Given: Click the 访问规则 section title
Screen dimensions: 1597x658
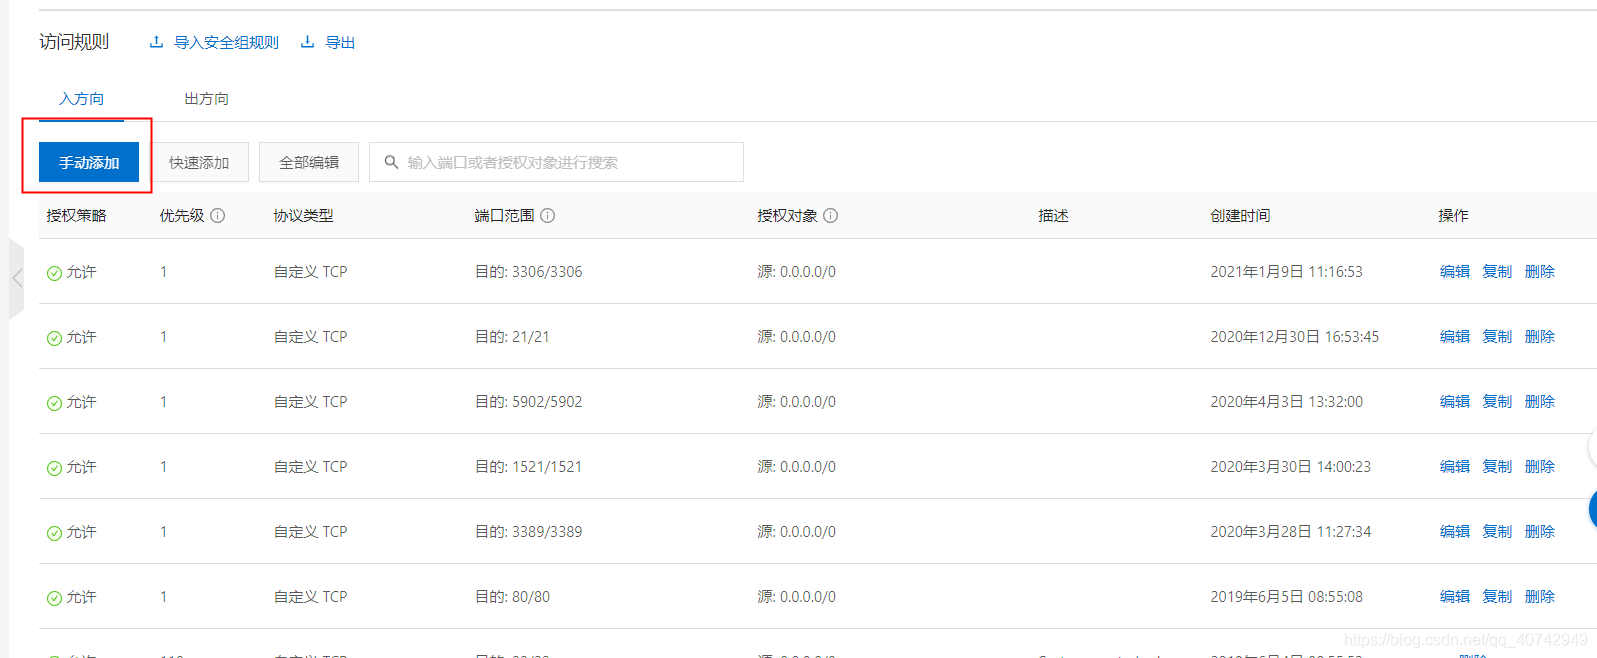Looking at the screenshot, I should click(74, 41).
